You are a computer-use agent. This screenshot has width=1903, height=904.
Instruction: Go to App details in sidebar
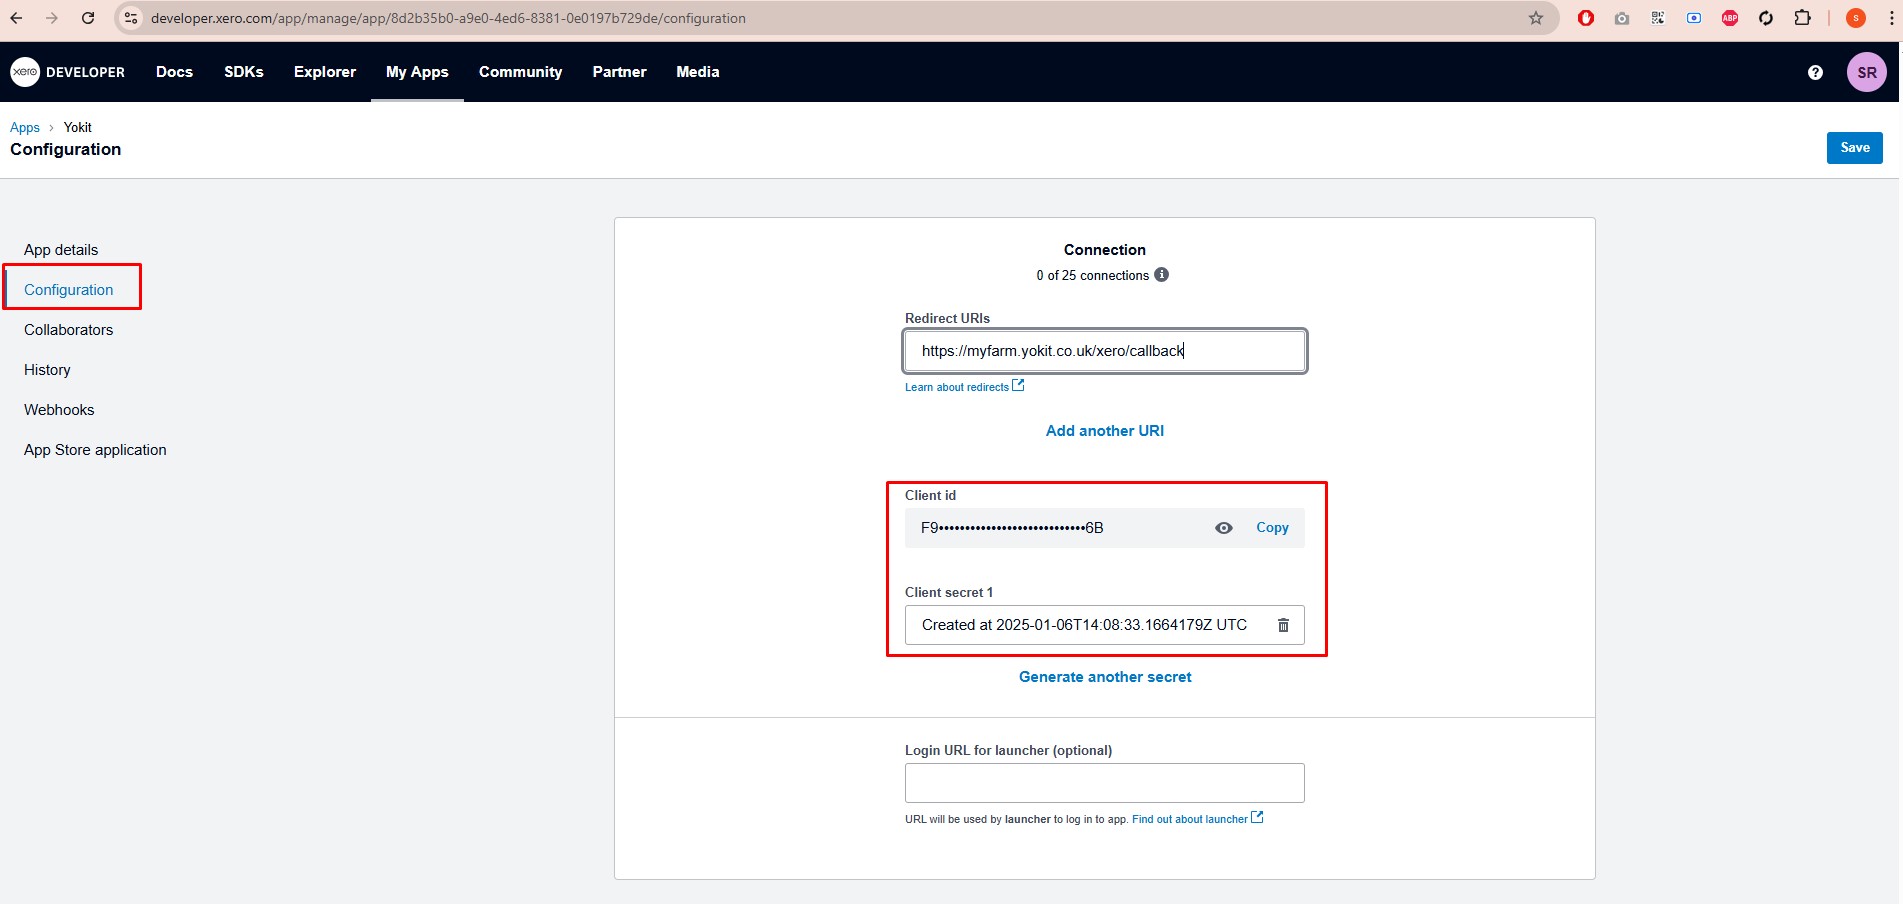(61, 250)
